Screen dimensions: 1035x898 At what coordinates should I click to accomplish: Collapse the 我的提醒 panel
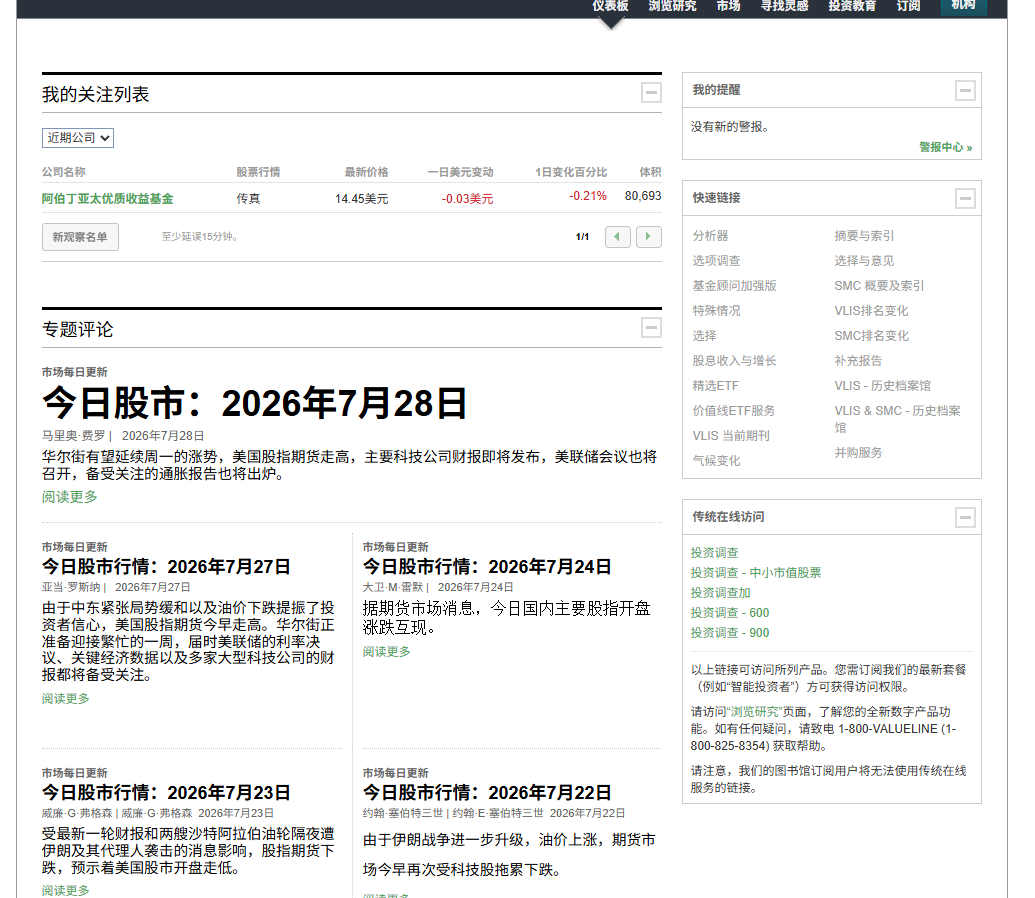click(965, 90)
